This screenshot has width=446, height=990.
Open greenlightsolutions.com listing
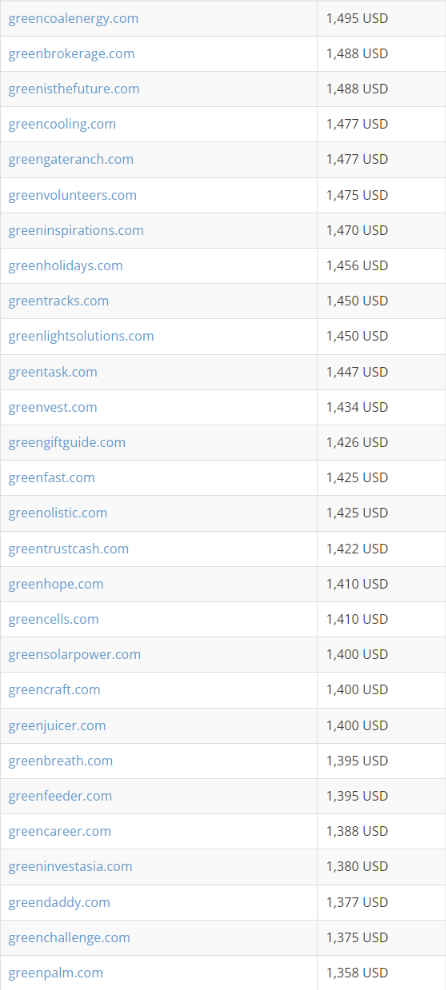tap(81, 337)
